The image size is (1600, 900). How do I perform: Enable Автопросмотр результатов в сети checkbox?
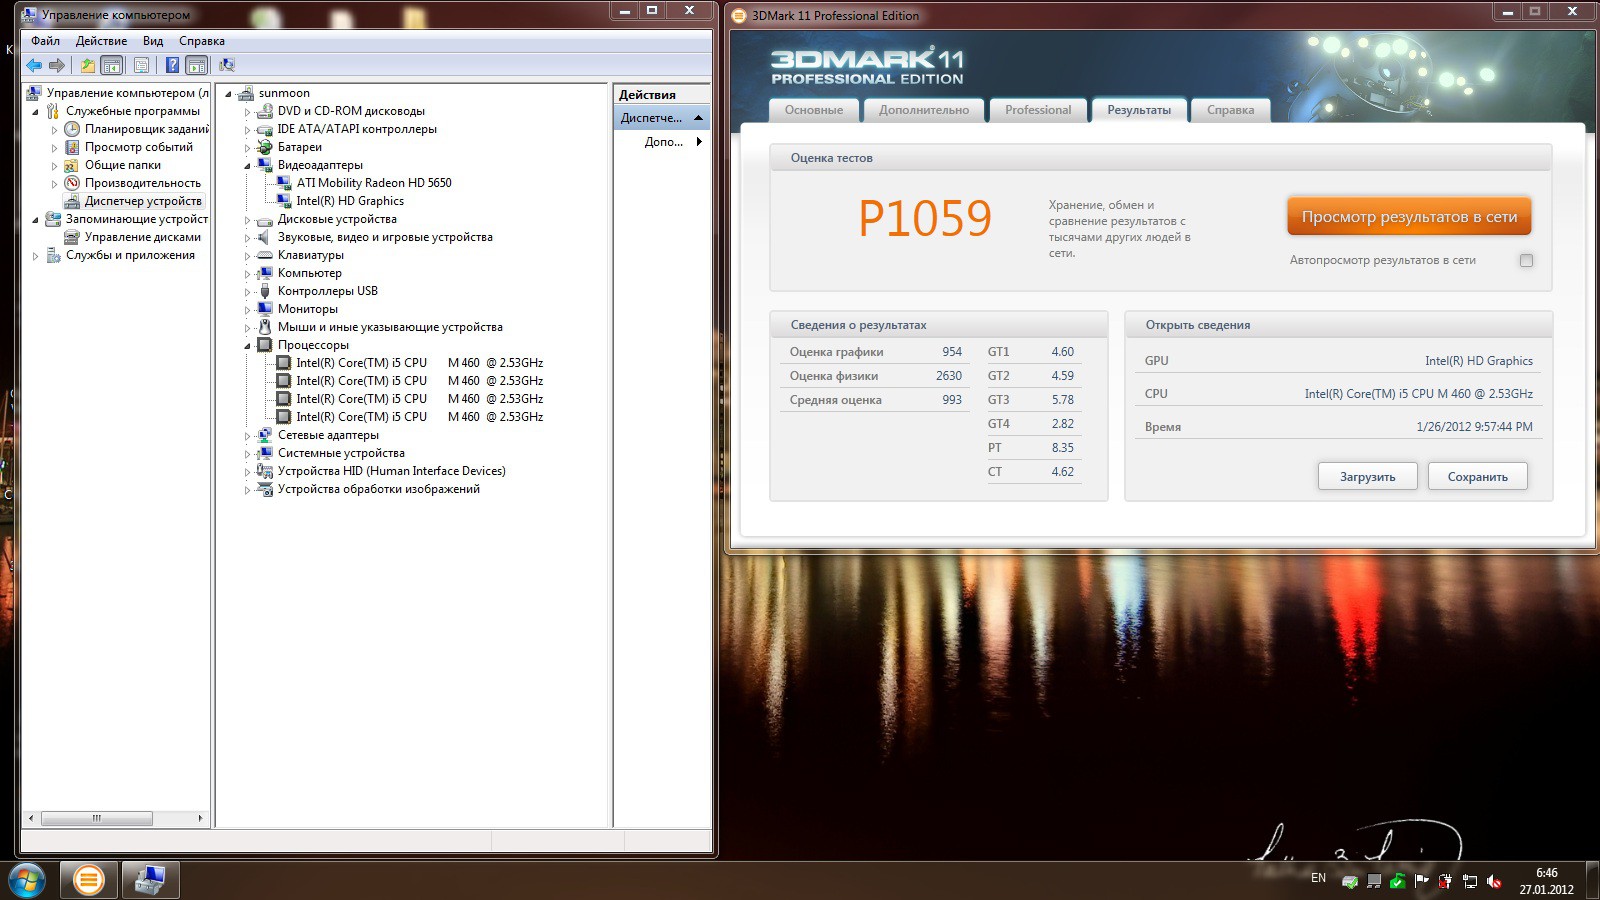click(x=1526, y=260)
